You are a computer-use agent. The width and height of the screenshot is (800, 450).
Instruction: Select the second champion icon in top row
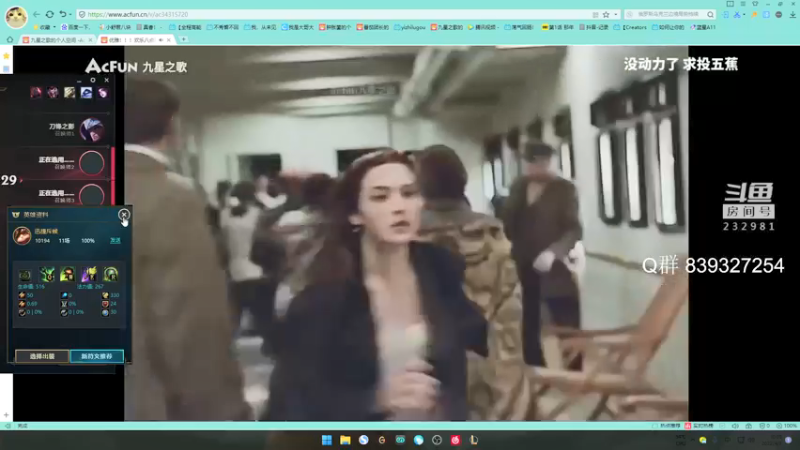(53, 92)
